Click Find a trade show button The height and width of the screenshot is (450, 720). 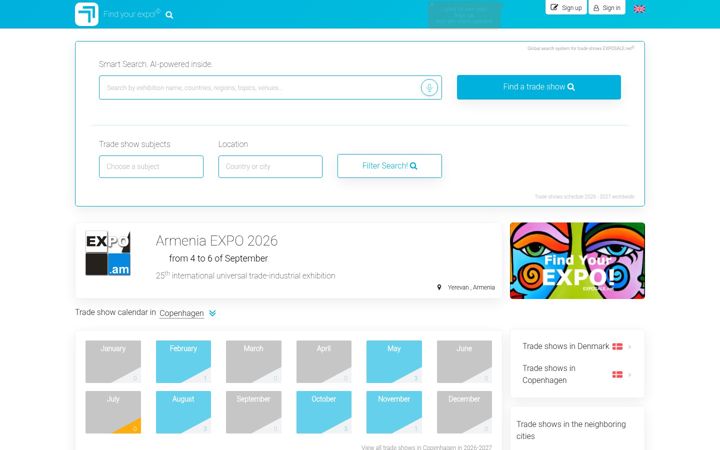coord(539,87)
